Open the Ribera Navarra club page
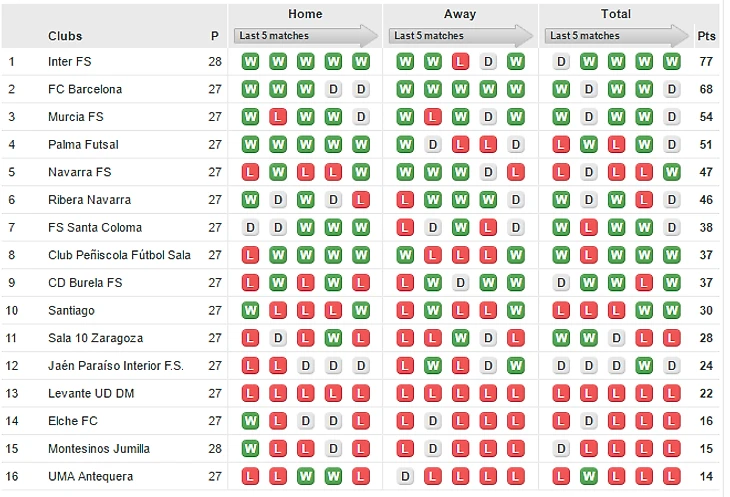 tap(89, 200)
